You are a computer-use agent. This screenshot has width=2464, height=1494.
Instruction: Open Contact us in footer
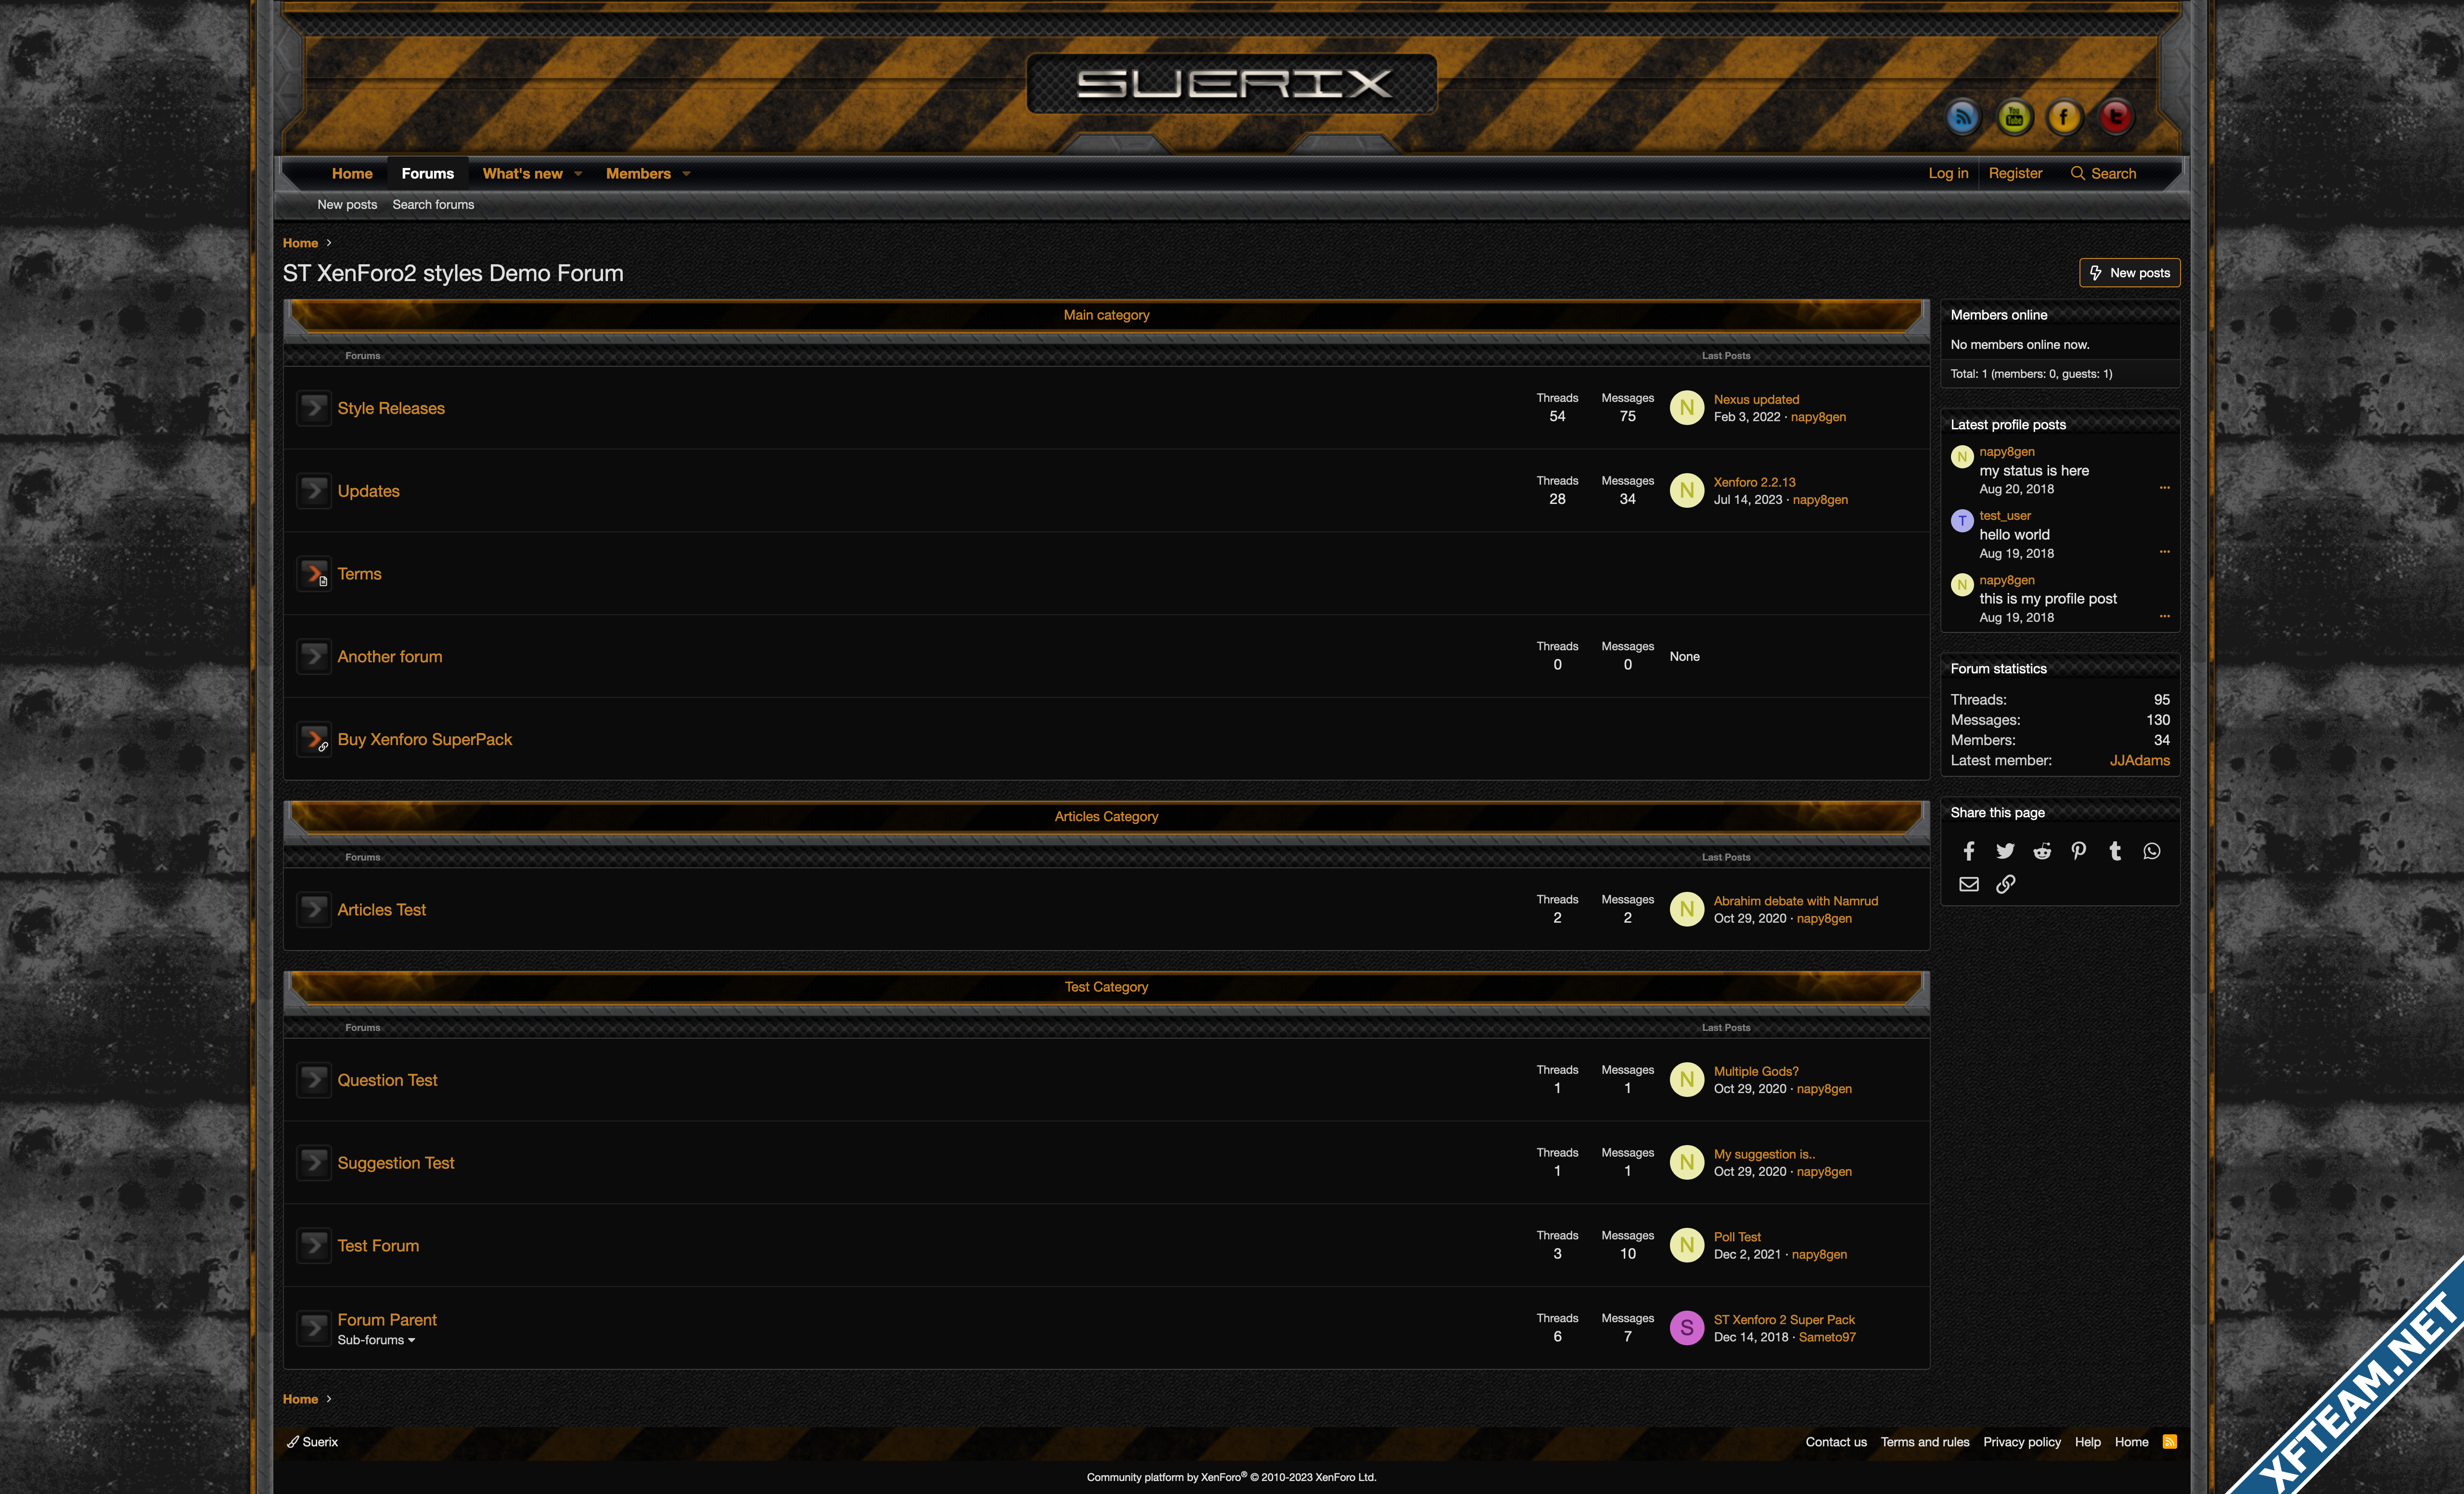coord(1836,1442)
